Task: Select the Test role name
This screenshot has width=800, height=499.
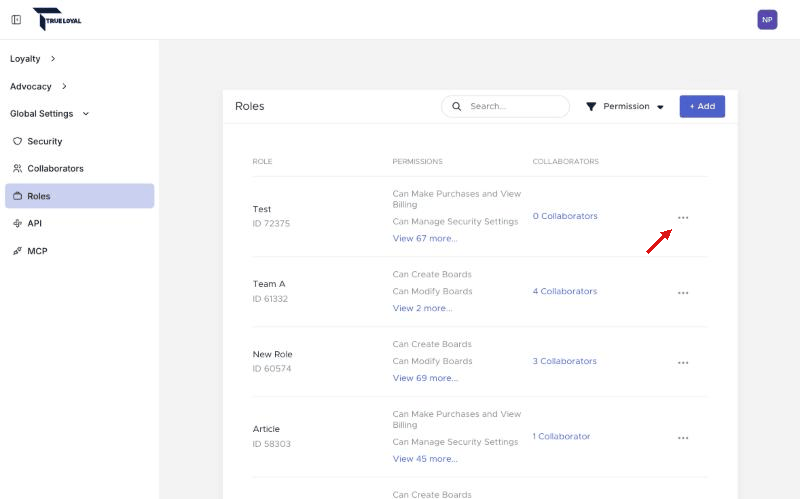Action: click(x=262, y=209)
